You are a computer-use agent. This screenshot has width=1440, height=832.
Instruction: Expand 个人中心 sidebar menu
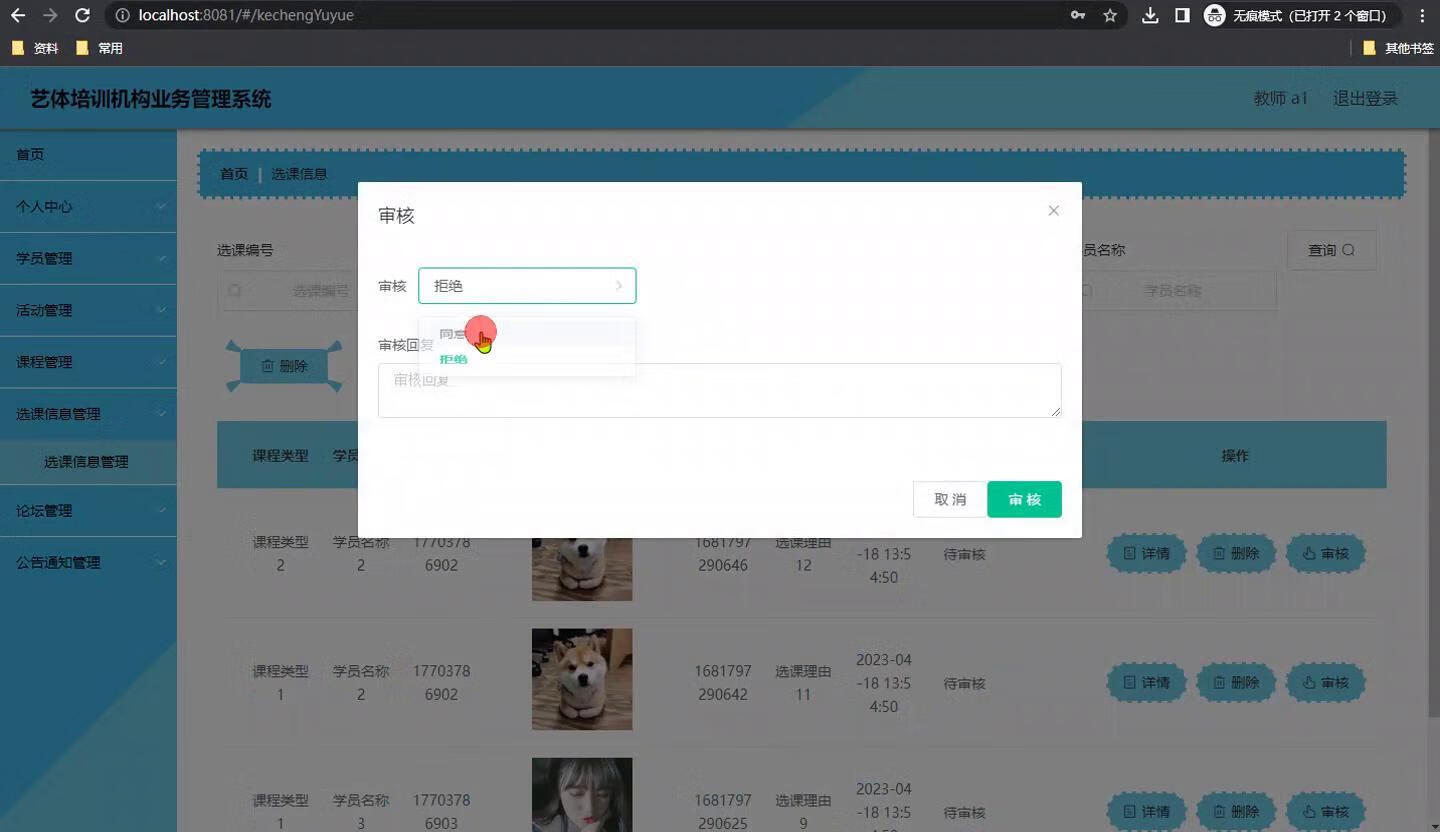pyautogui.click(x=88, y=207)
